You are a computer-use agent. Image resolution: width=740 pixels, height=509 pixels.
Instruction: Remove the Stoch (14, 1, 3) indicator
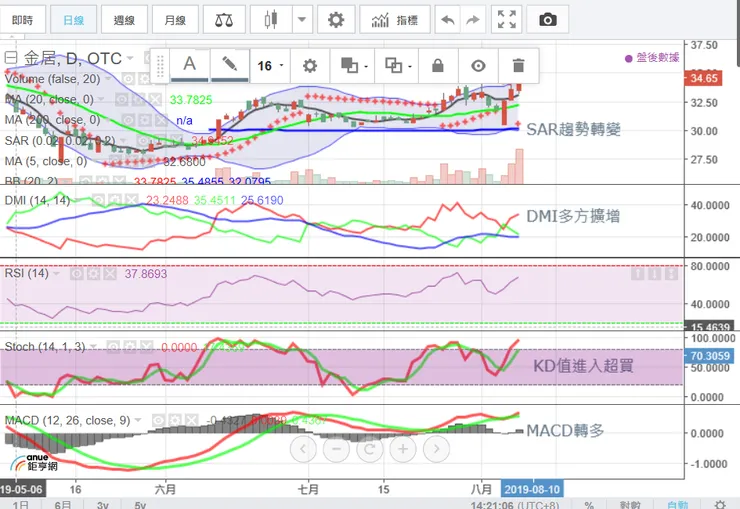[x=146, y=348]
